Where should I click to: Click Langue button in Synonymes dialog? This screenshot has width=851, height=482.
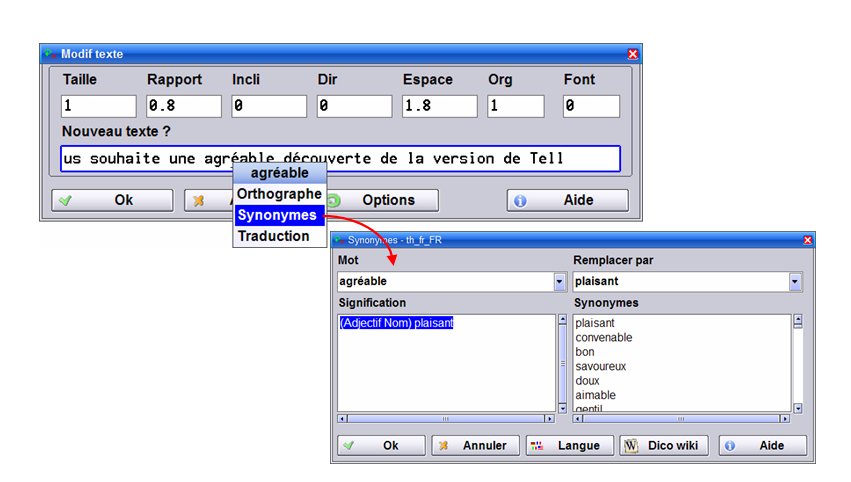tap(569, 446)
